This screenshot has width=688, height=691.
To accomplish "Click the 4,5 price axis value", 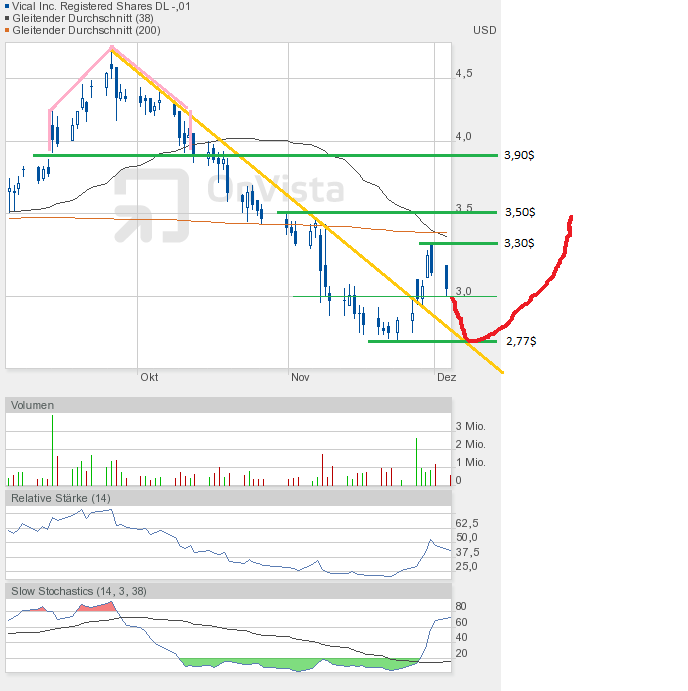I will tap(464, 73).
